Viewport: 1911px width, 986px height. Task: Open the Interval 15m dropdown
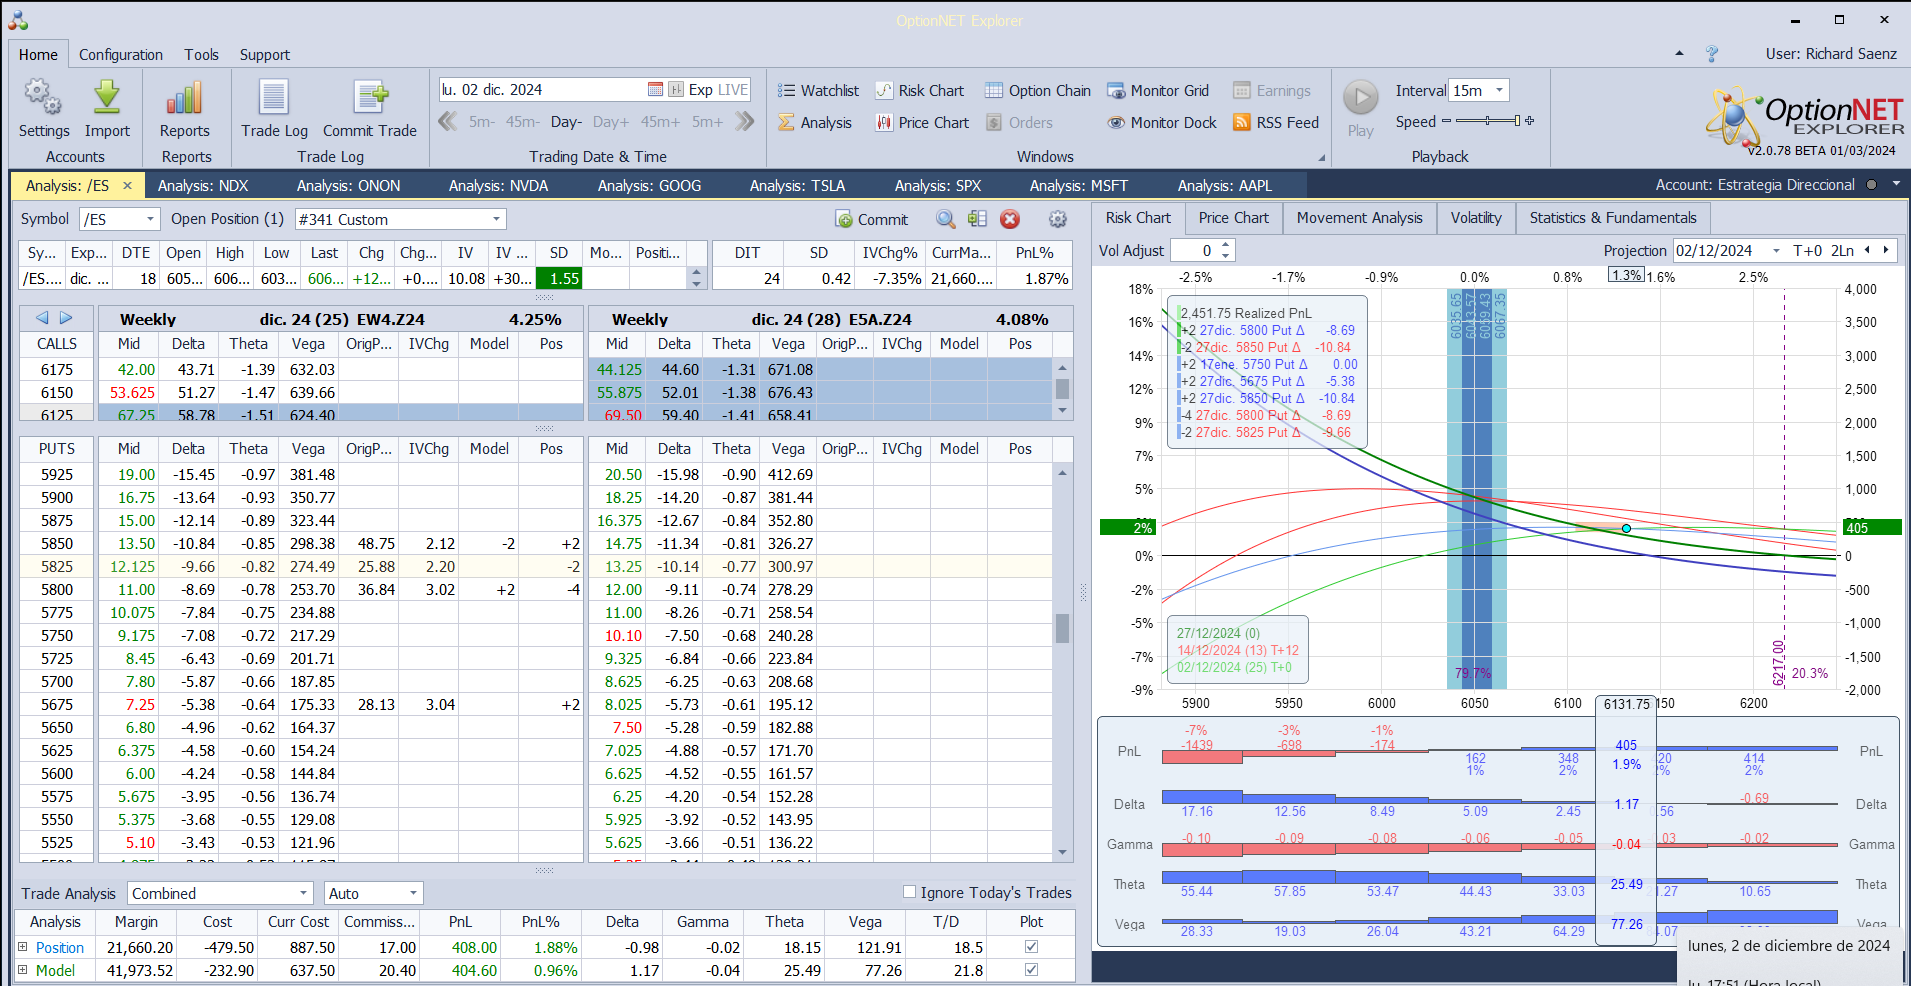tap(1499, 91)
